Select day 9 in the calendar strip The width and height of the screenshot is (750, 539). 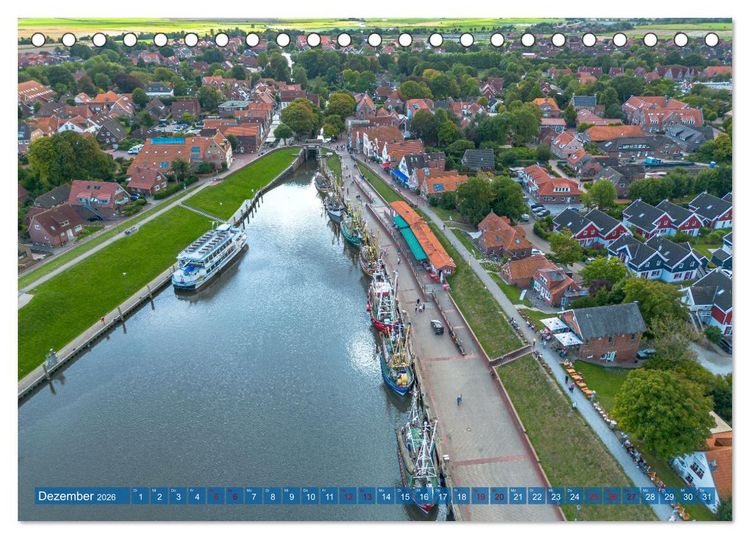291,496
